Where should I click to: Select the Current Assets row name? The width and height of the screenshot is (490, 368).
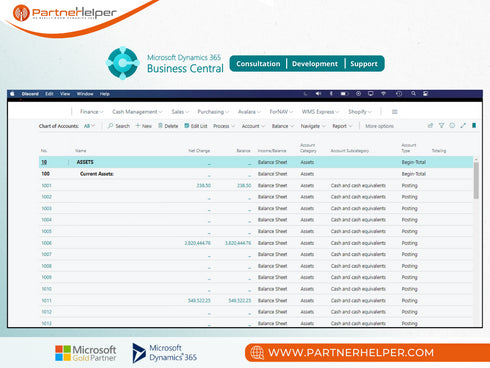[97, 174]
